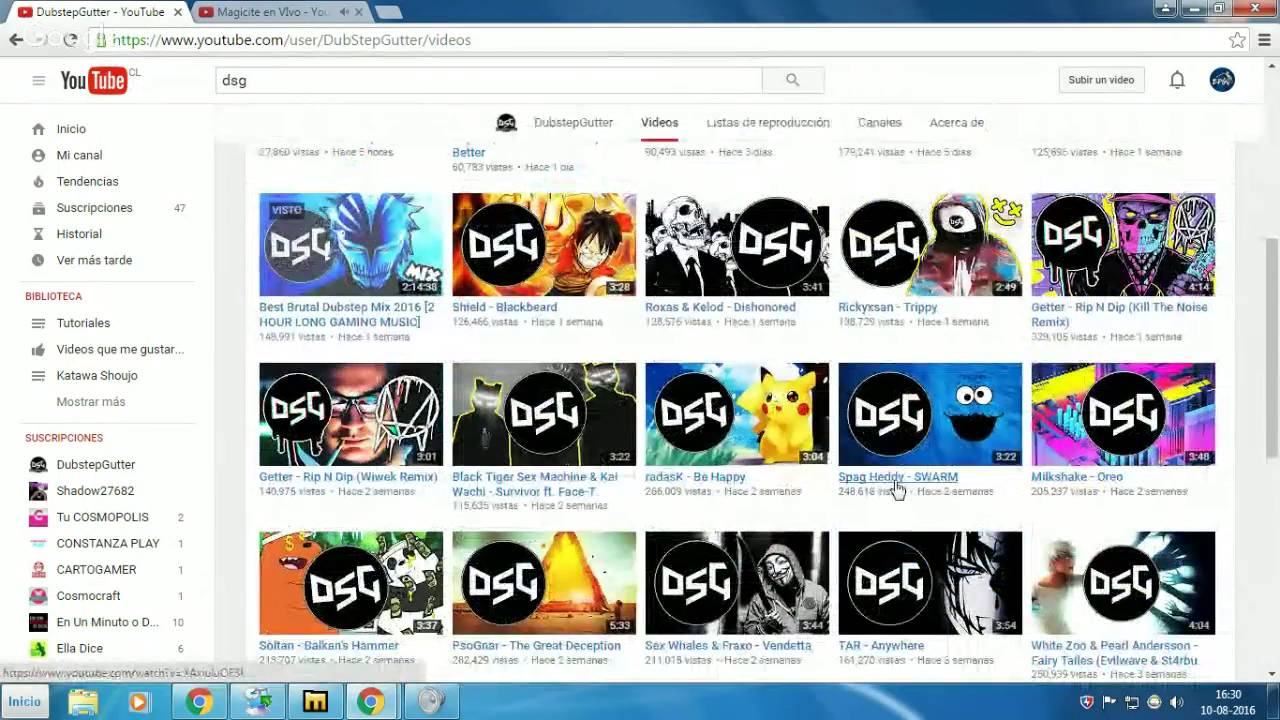
Task: Open the Chrome menu icon
Action: click(x=1265, y=40)
